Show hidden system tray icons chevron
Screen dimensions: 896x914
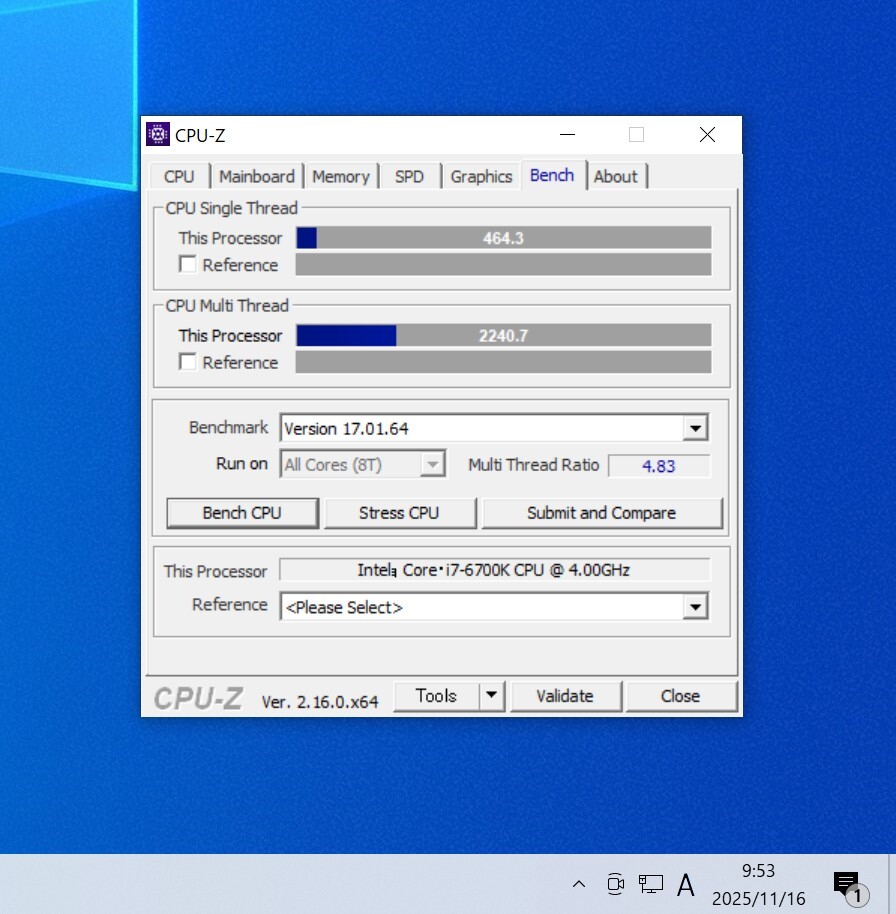point(579,884)
